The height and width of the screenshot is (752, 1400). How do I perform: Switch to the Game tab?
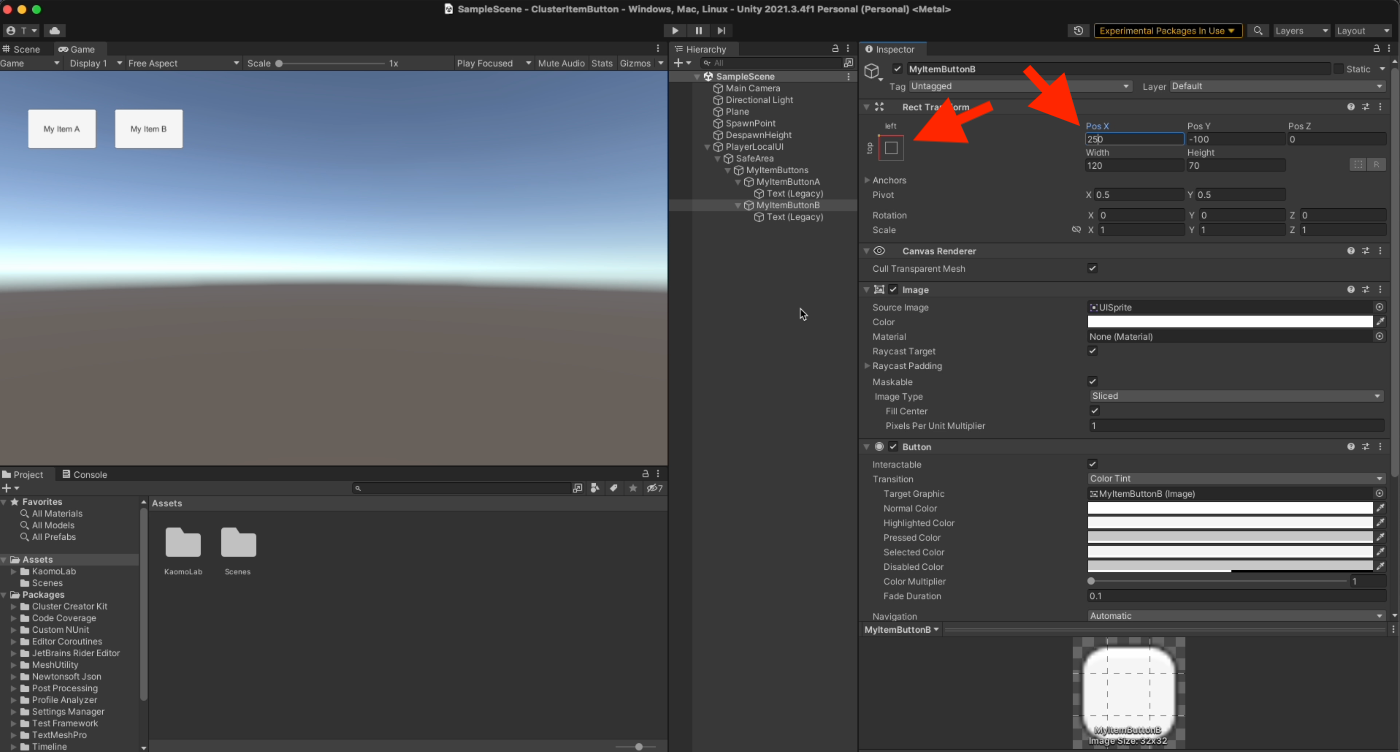[76, 49]
